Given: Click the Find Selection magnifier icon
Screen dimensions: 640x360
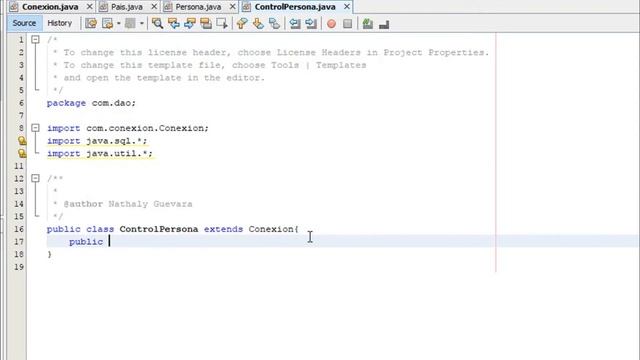Looking at the screenshot, I should click(x=157, y=24).
